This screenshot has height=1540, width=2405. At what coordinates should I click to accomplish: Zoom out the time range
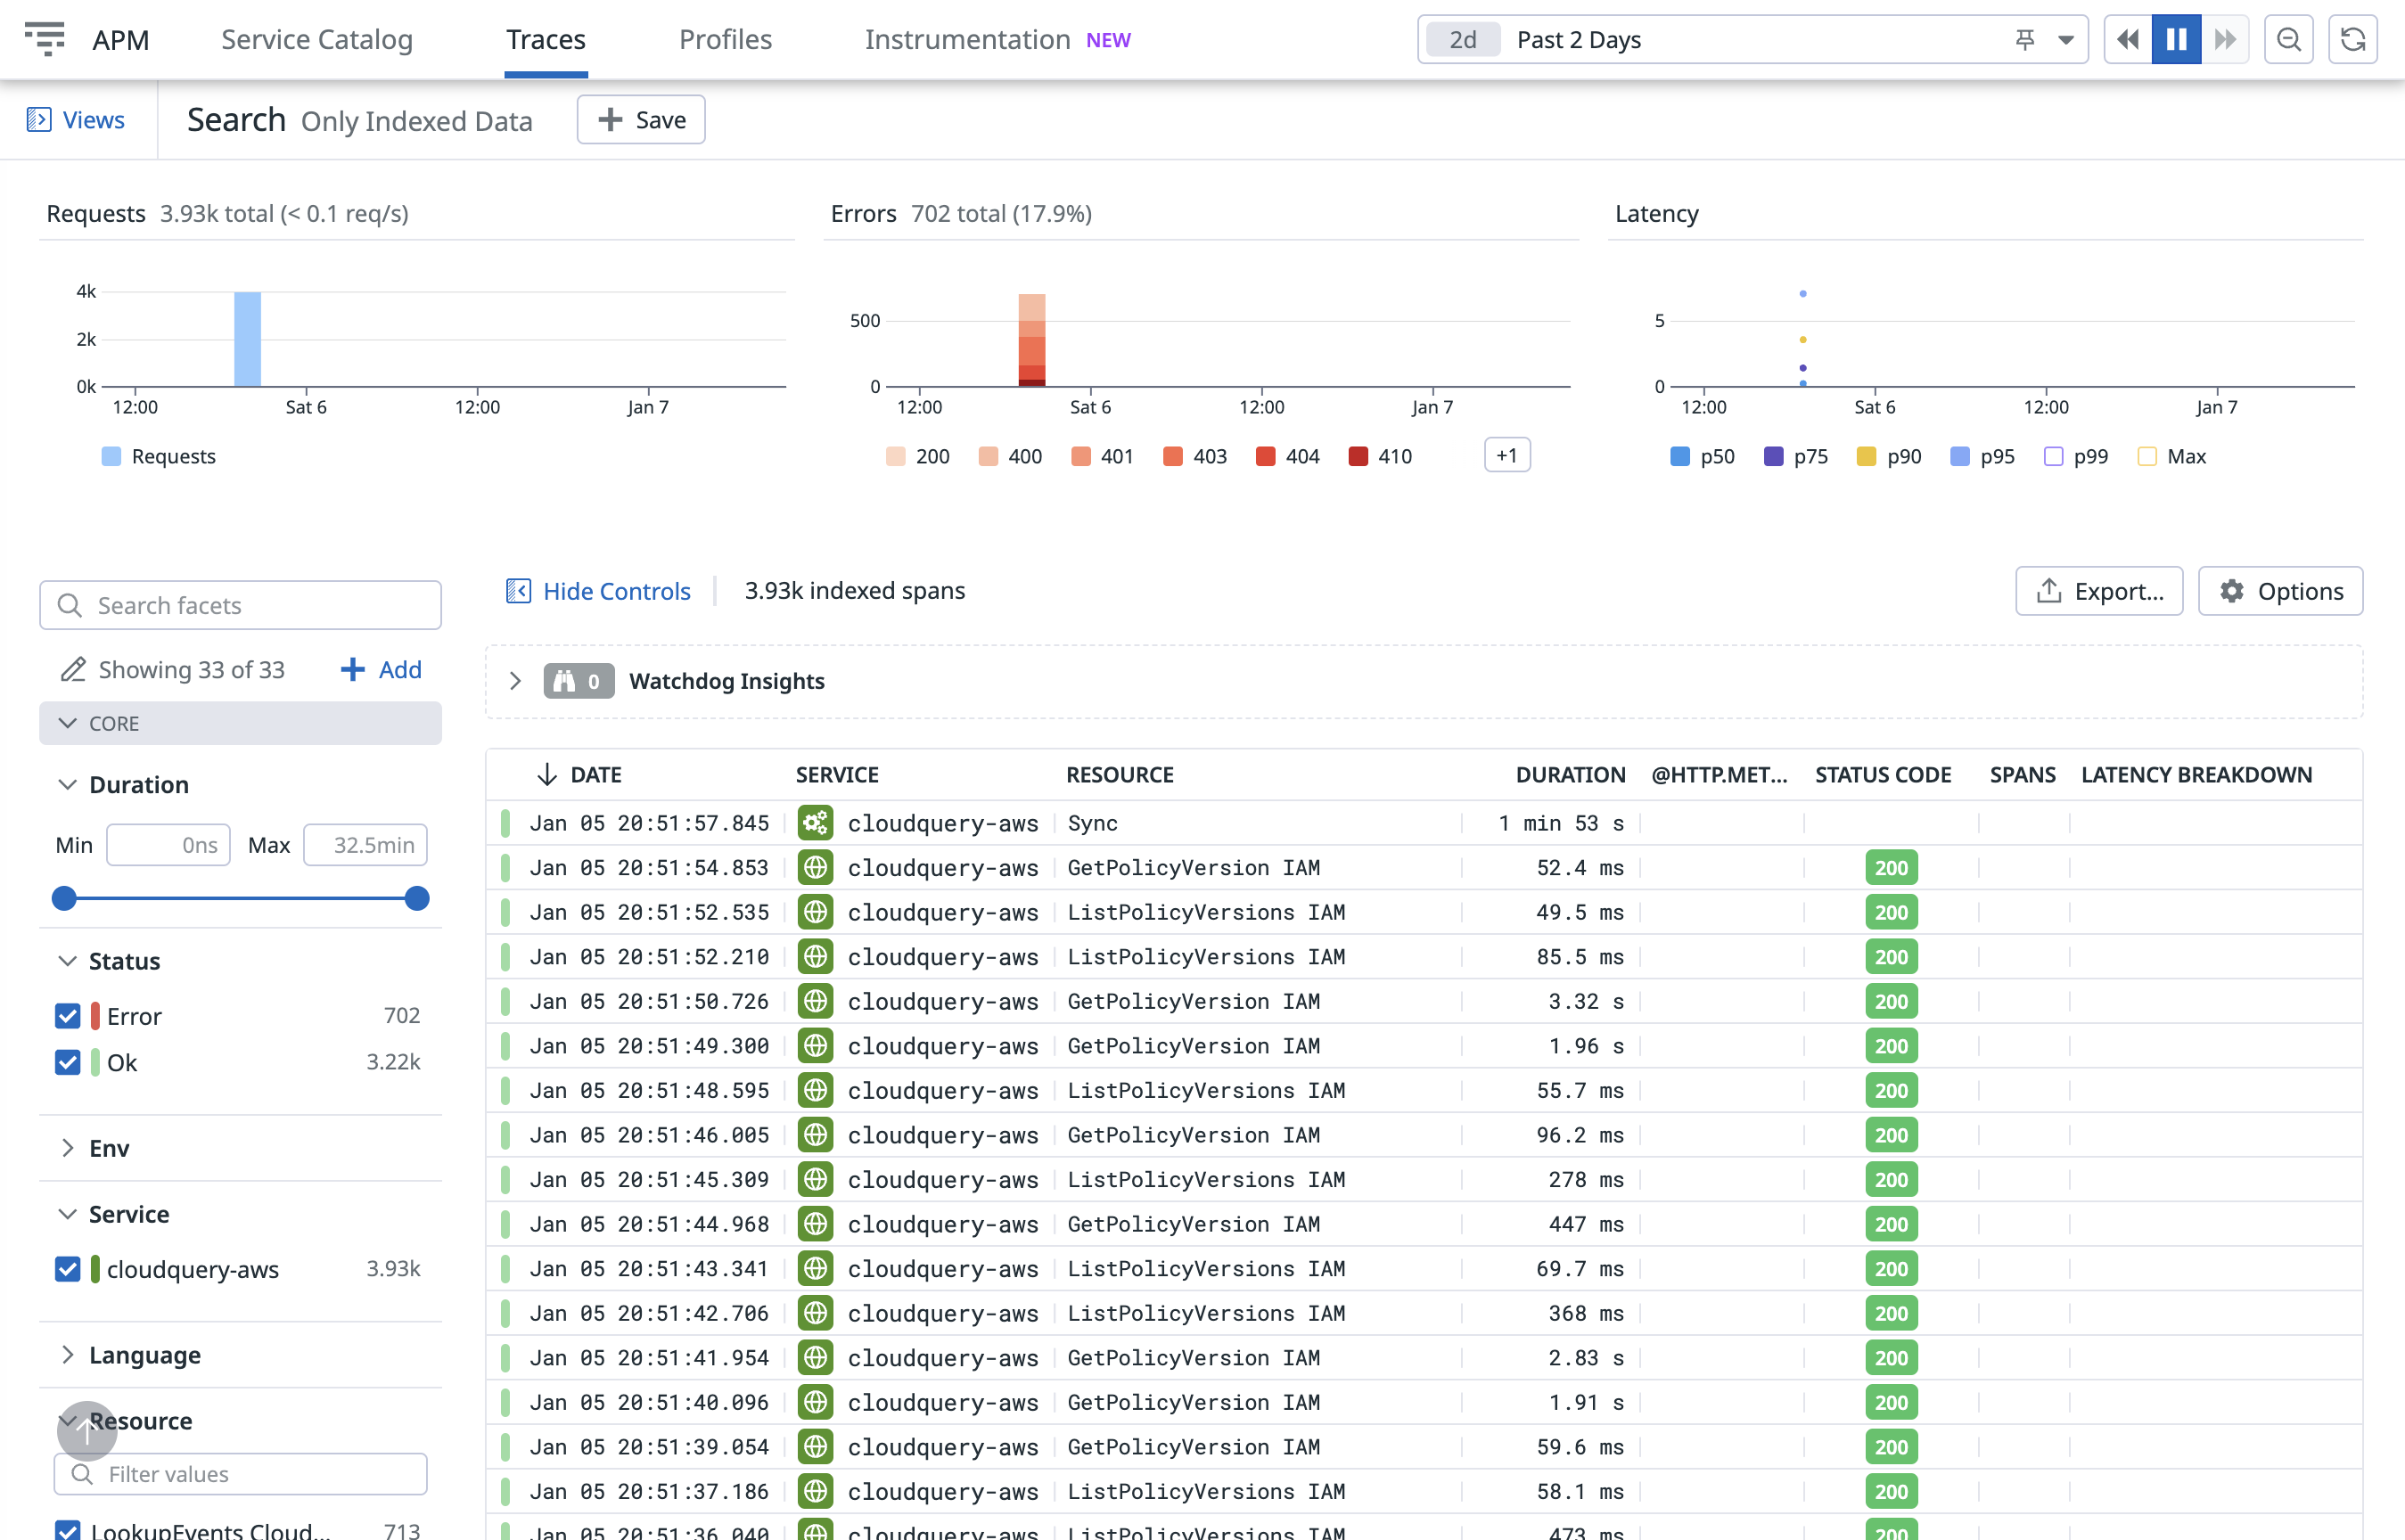point(2289,39)
